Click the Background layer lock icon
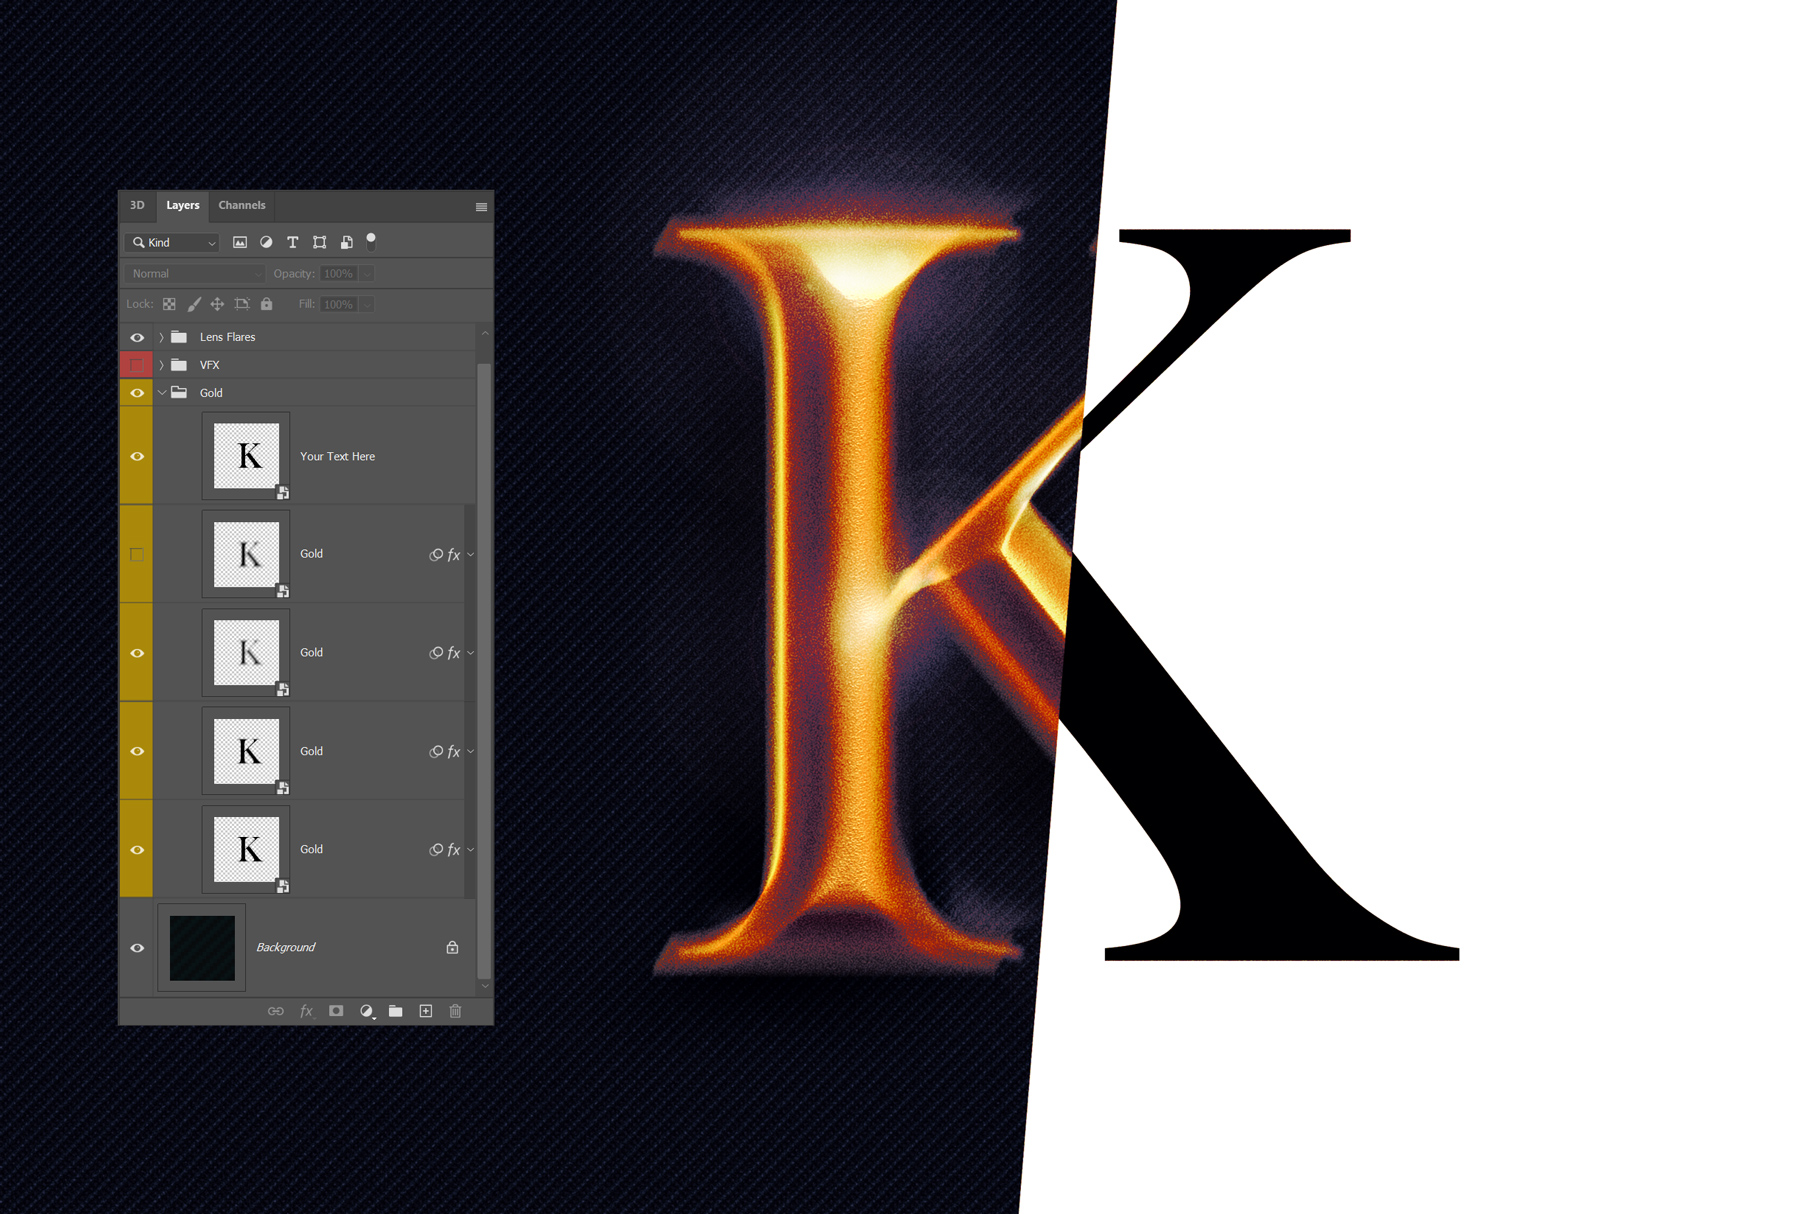This screenshot has height=1214, width=1820. 452,947
